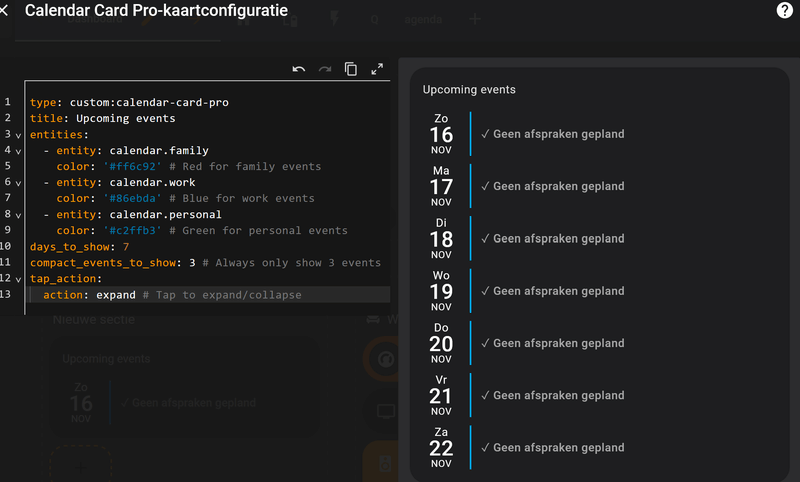
Task: Expand the code editor to fullscreen
Action: click(x=377, y=69)
